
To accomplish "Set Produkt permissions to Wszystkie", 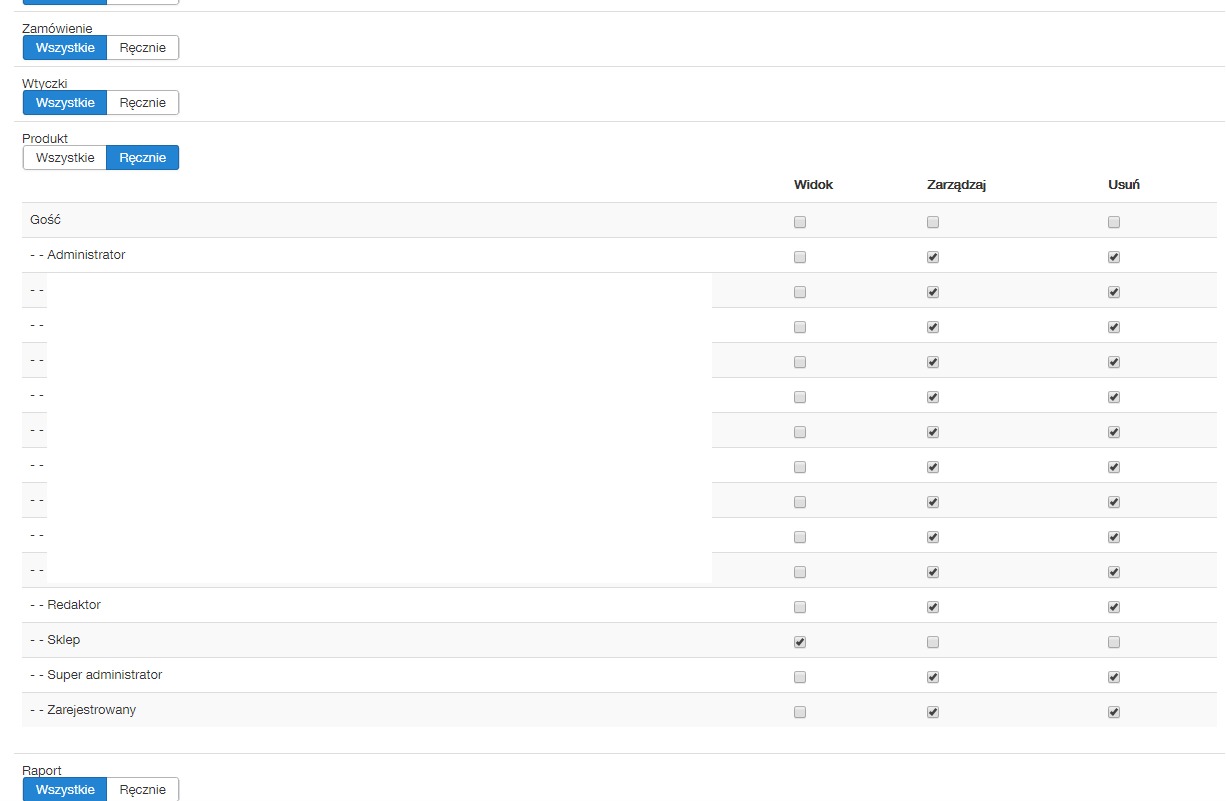I will [x=65, y=157].
